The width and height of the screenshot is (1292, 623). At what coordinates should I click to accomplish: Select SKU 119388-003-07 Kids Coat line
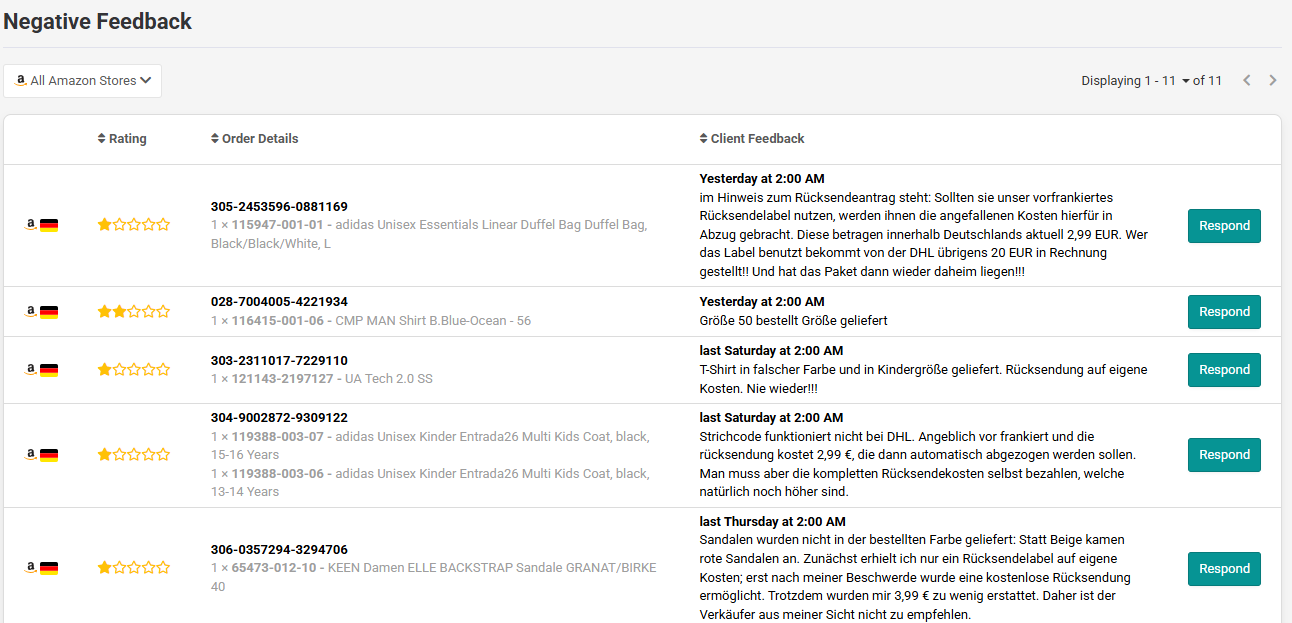click(x=430, y=446)
